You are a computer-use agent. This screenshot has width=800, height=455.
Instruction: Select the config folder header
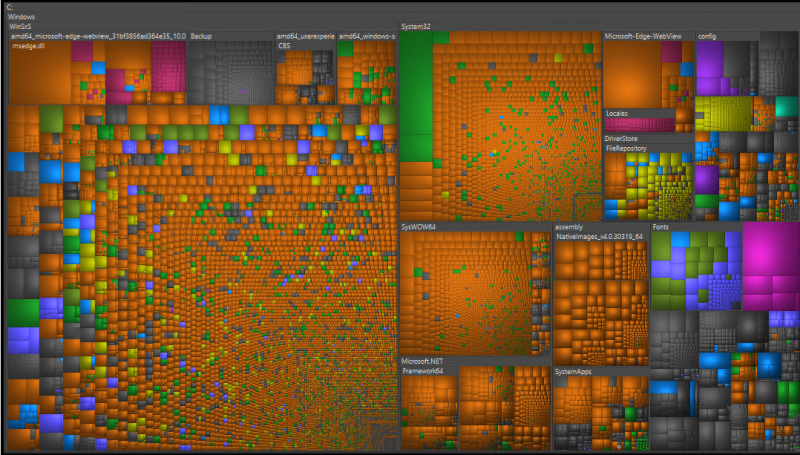pyautogui.click(x=707, y=36)
